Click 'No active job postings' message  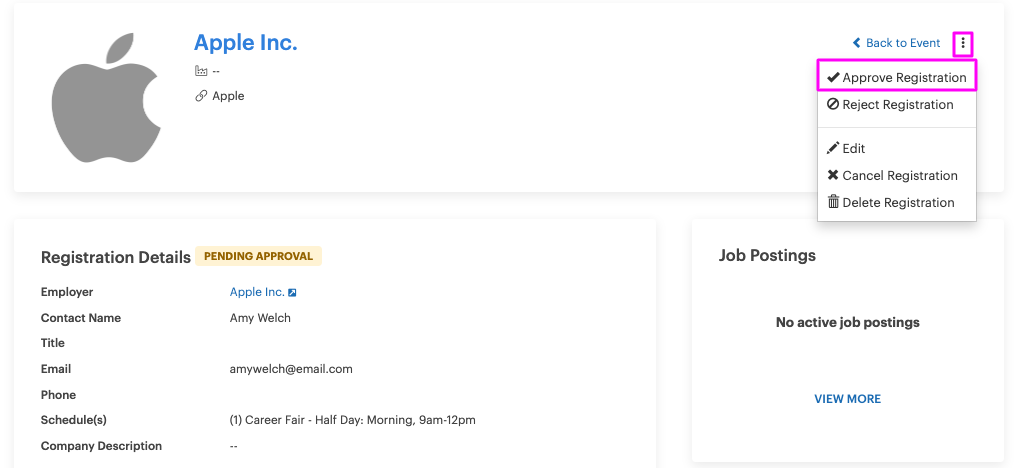pyautogui.click(x=848, y=322)
